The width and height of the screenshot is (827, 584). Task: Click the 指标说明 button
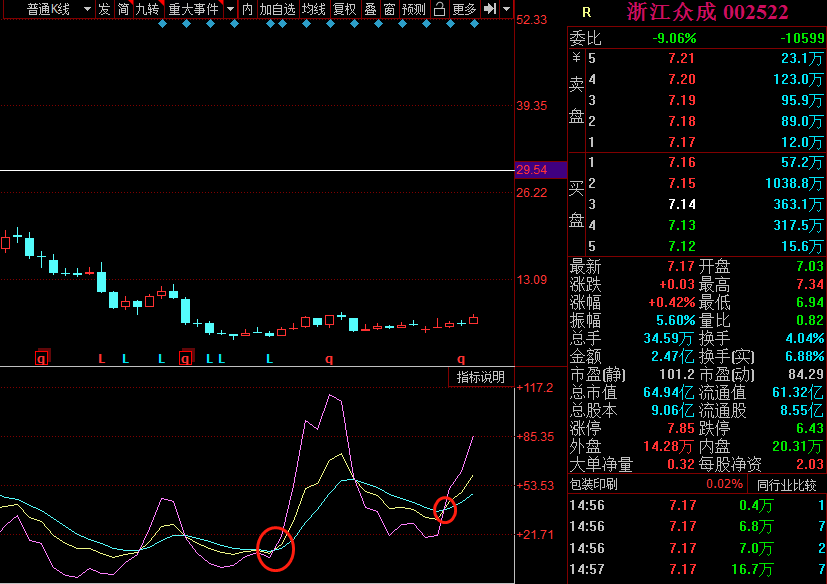481,377
